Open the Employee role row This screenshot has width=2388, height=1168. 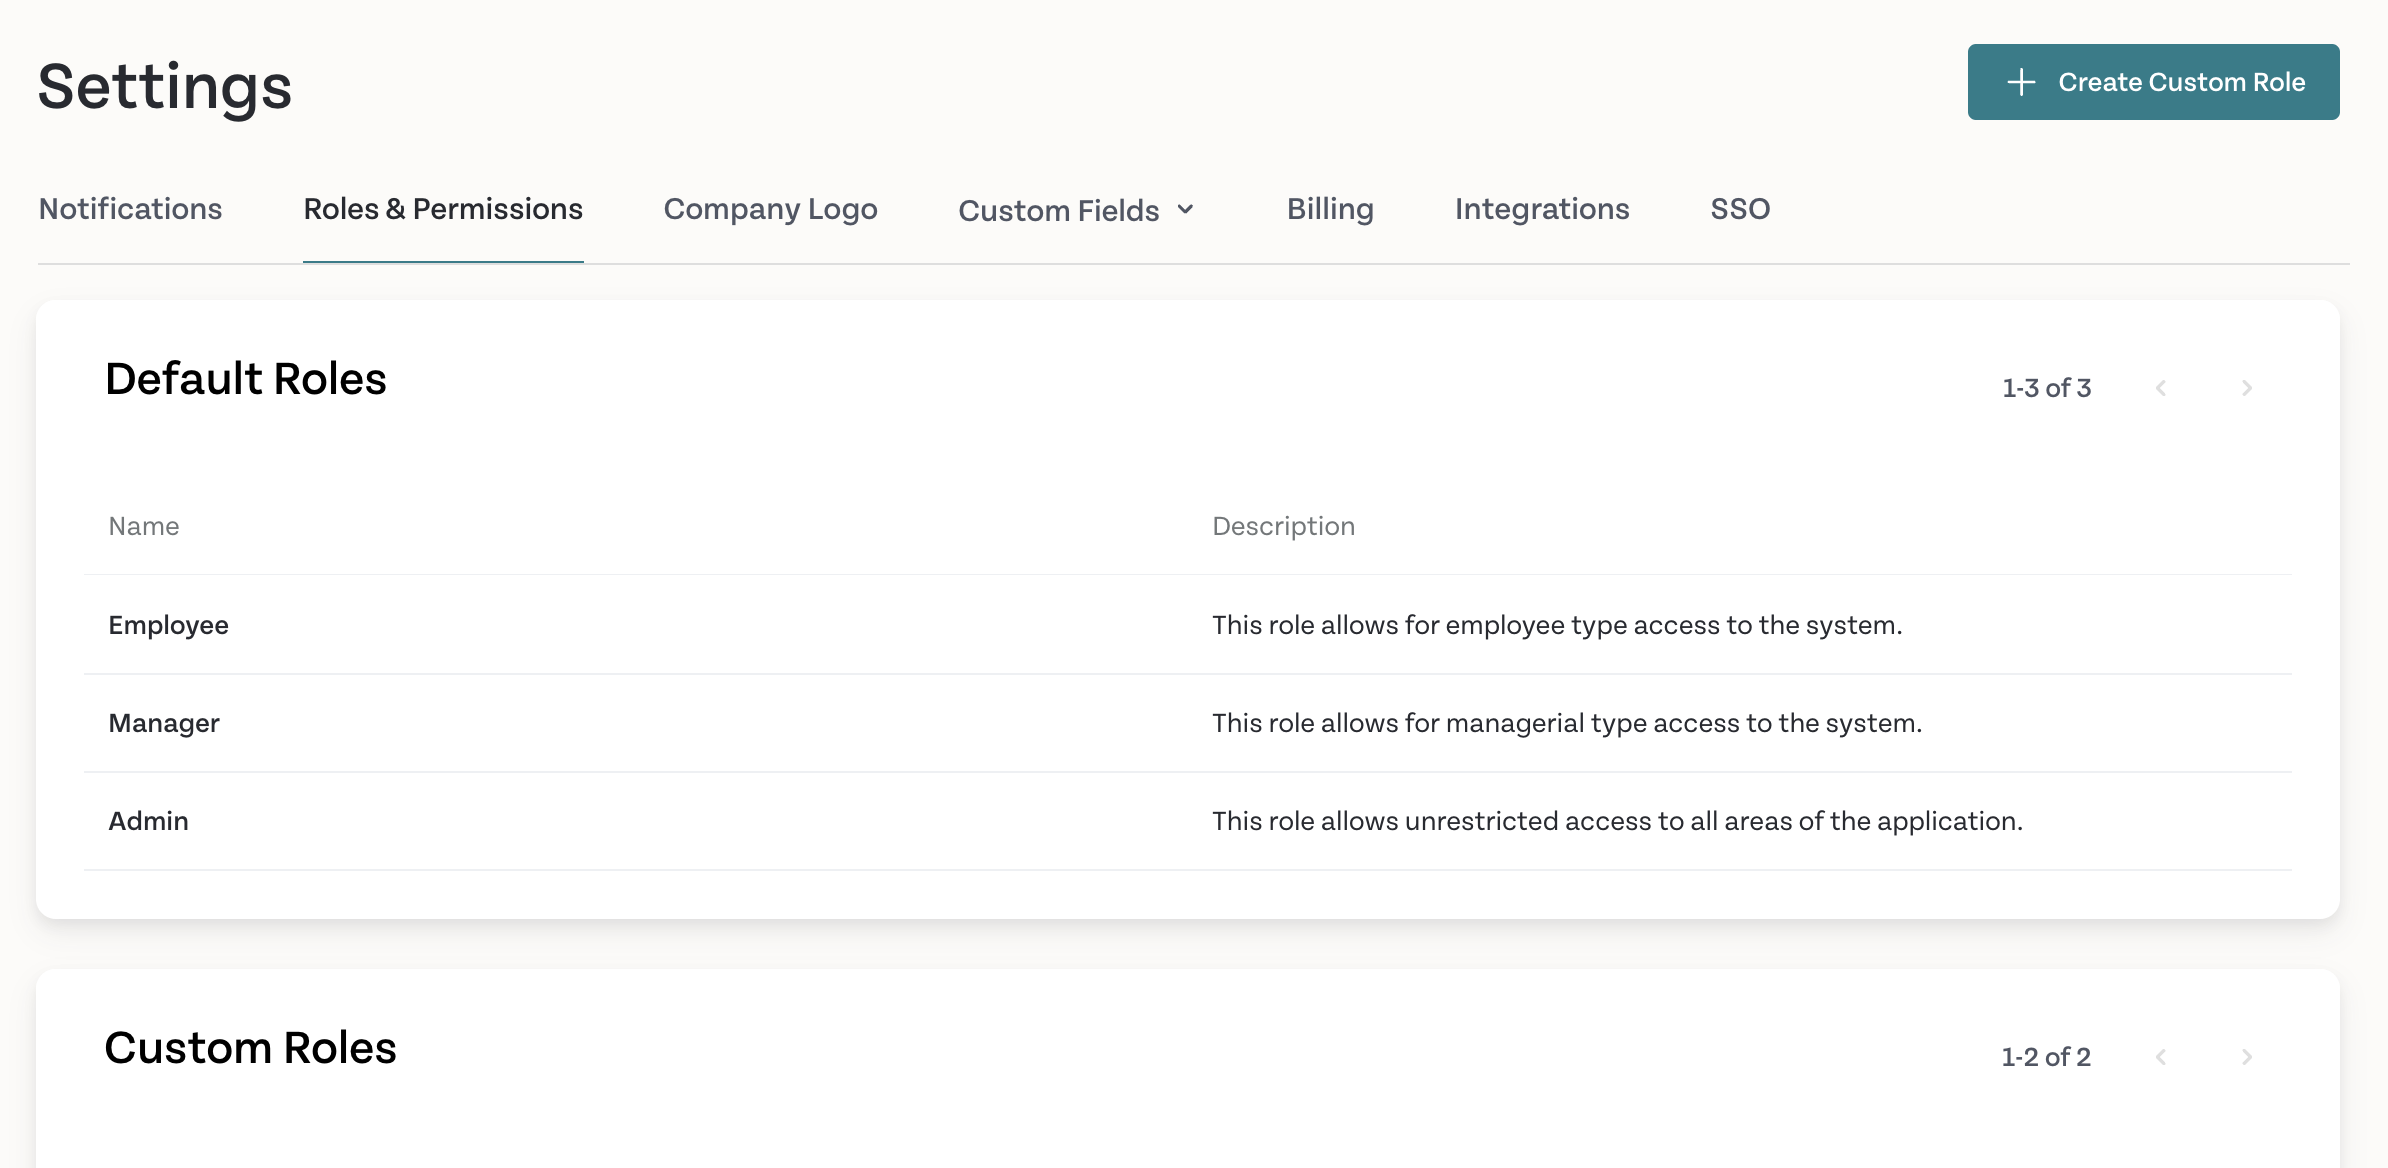pyautogui.click(x=1188, y=625)
